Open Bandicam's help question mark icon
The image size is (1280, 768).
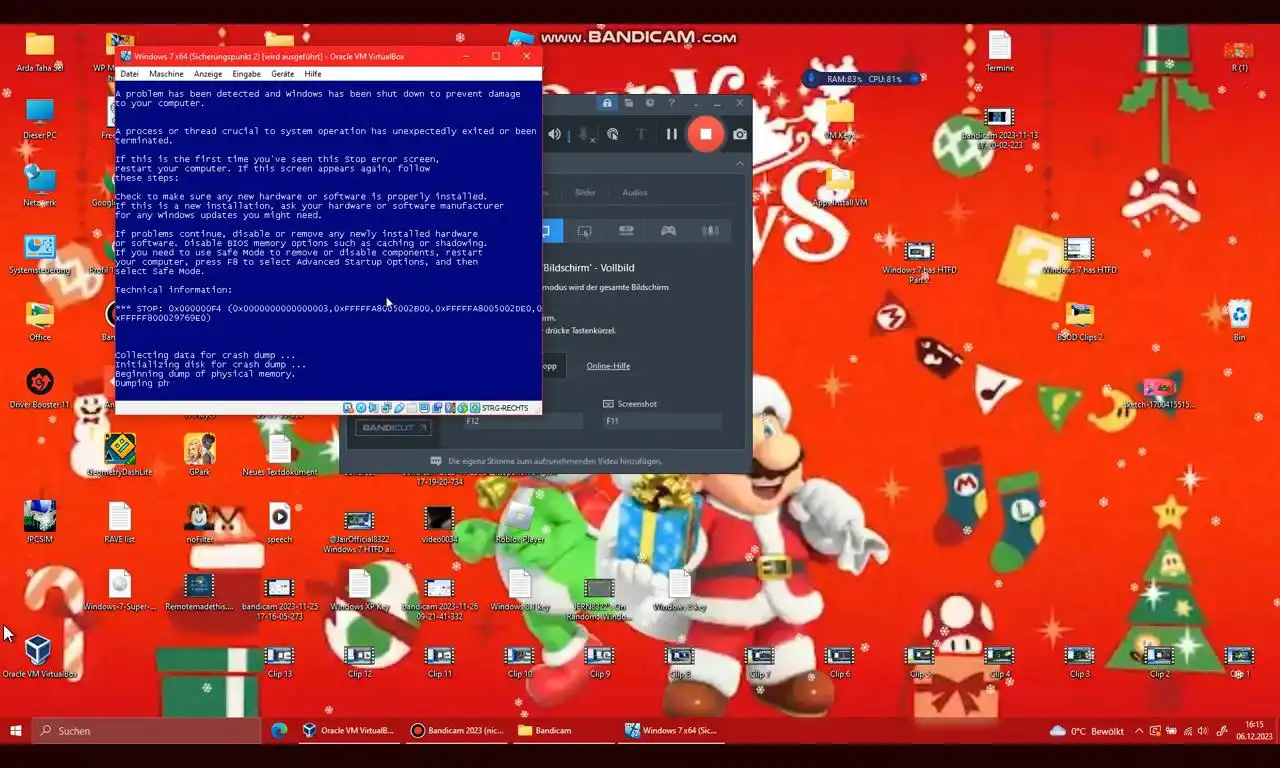point(672,103)
